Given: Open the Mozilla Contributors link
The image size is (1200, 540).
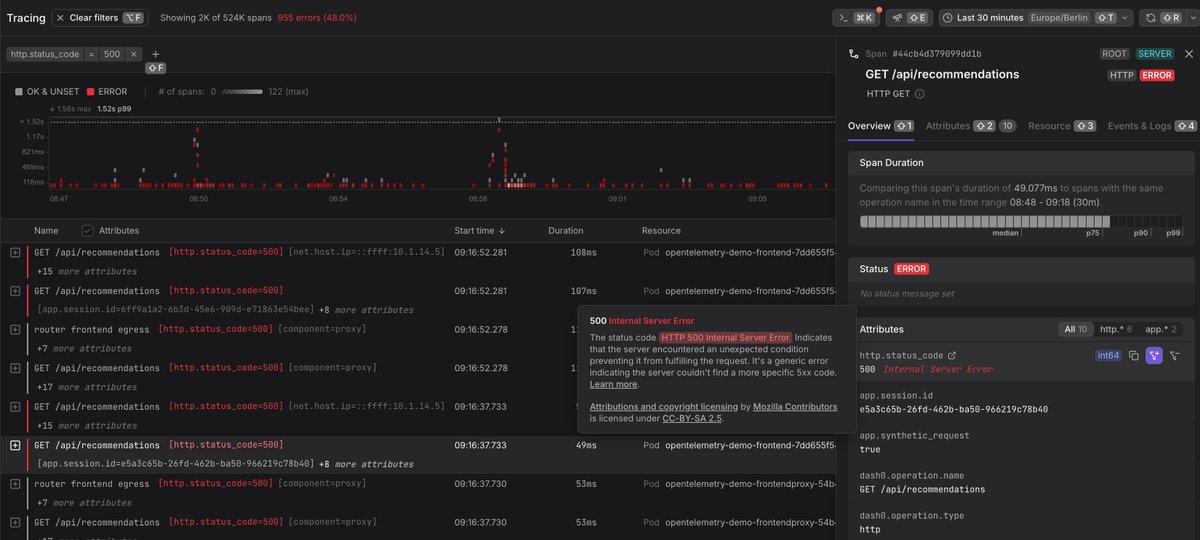Looking at the screenshot, I should pos(794,407).
